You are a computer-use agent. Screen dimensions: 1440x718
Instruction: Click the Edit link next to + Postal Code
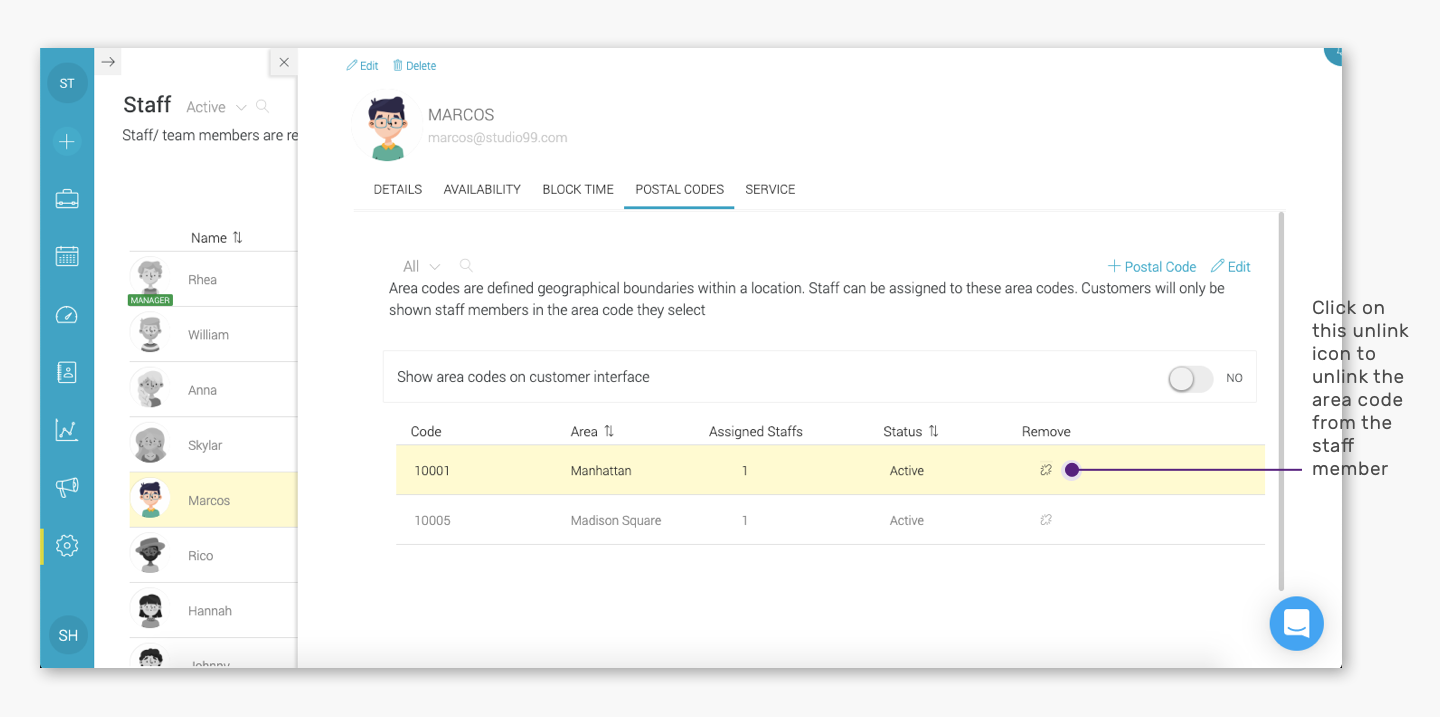(1231, 267)
